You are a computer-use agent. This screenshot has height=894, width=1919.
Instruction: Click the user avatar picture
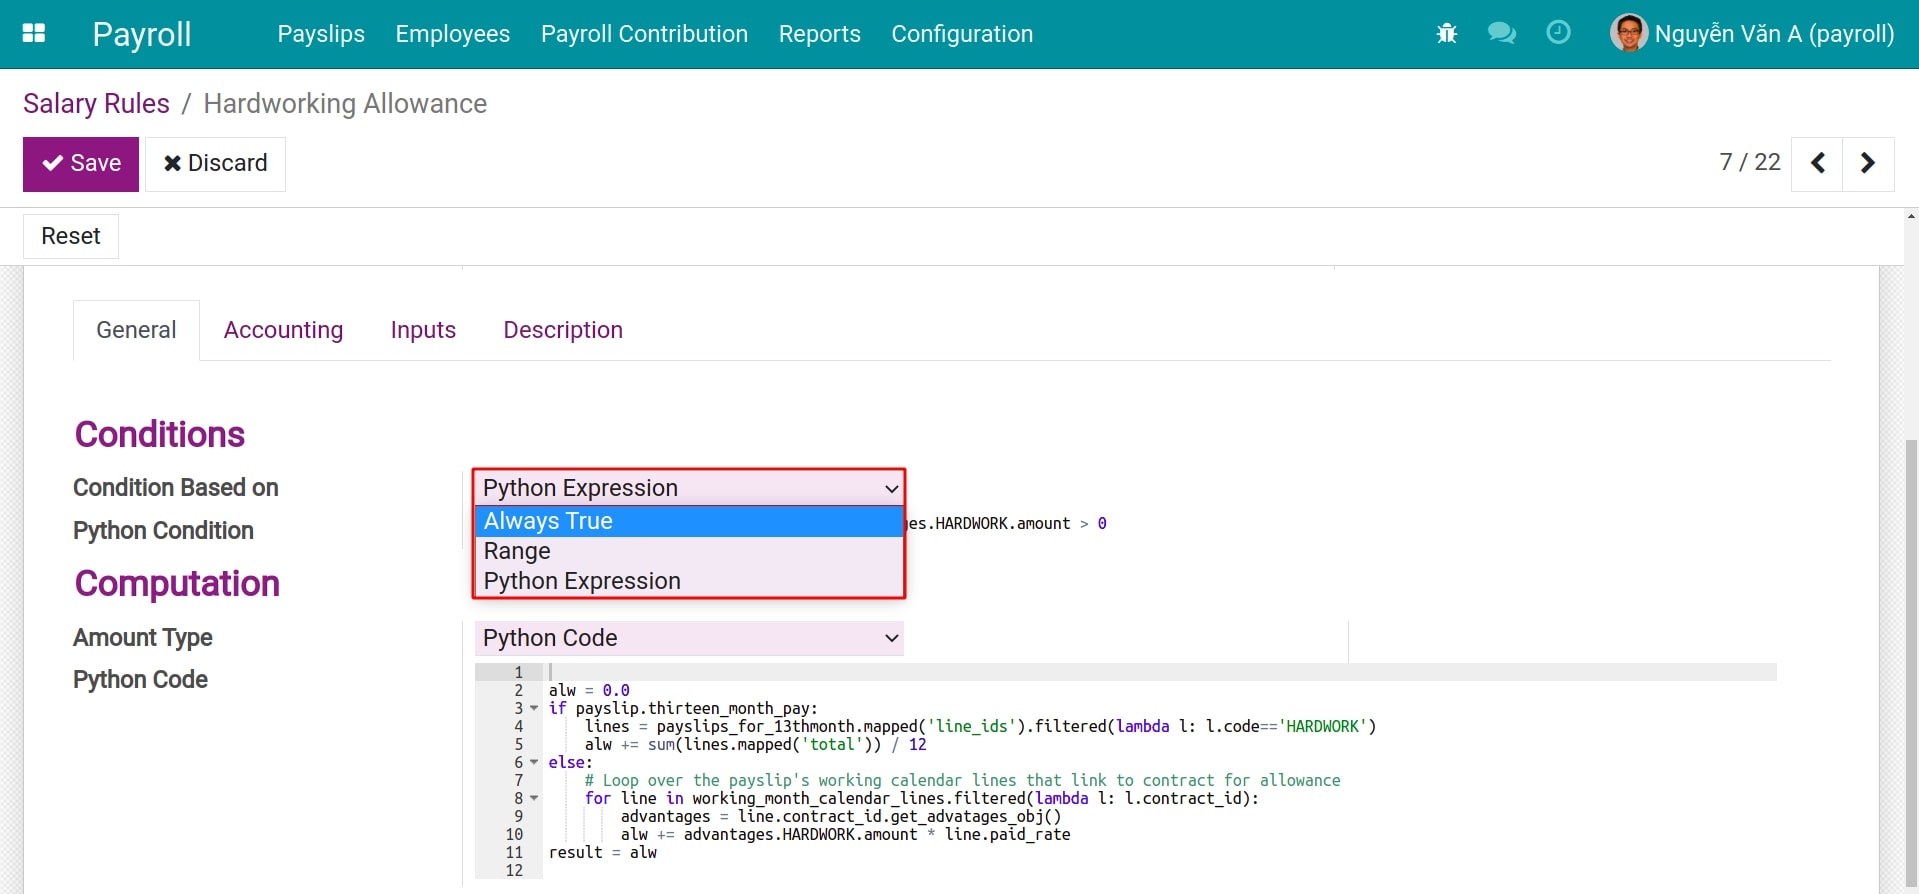coord(1628,33)
